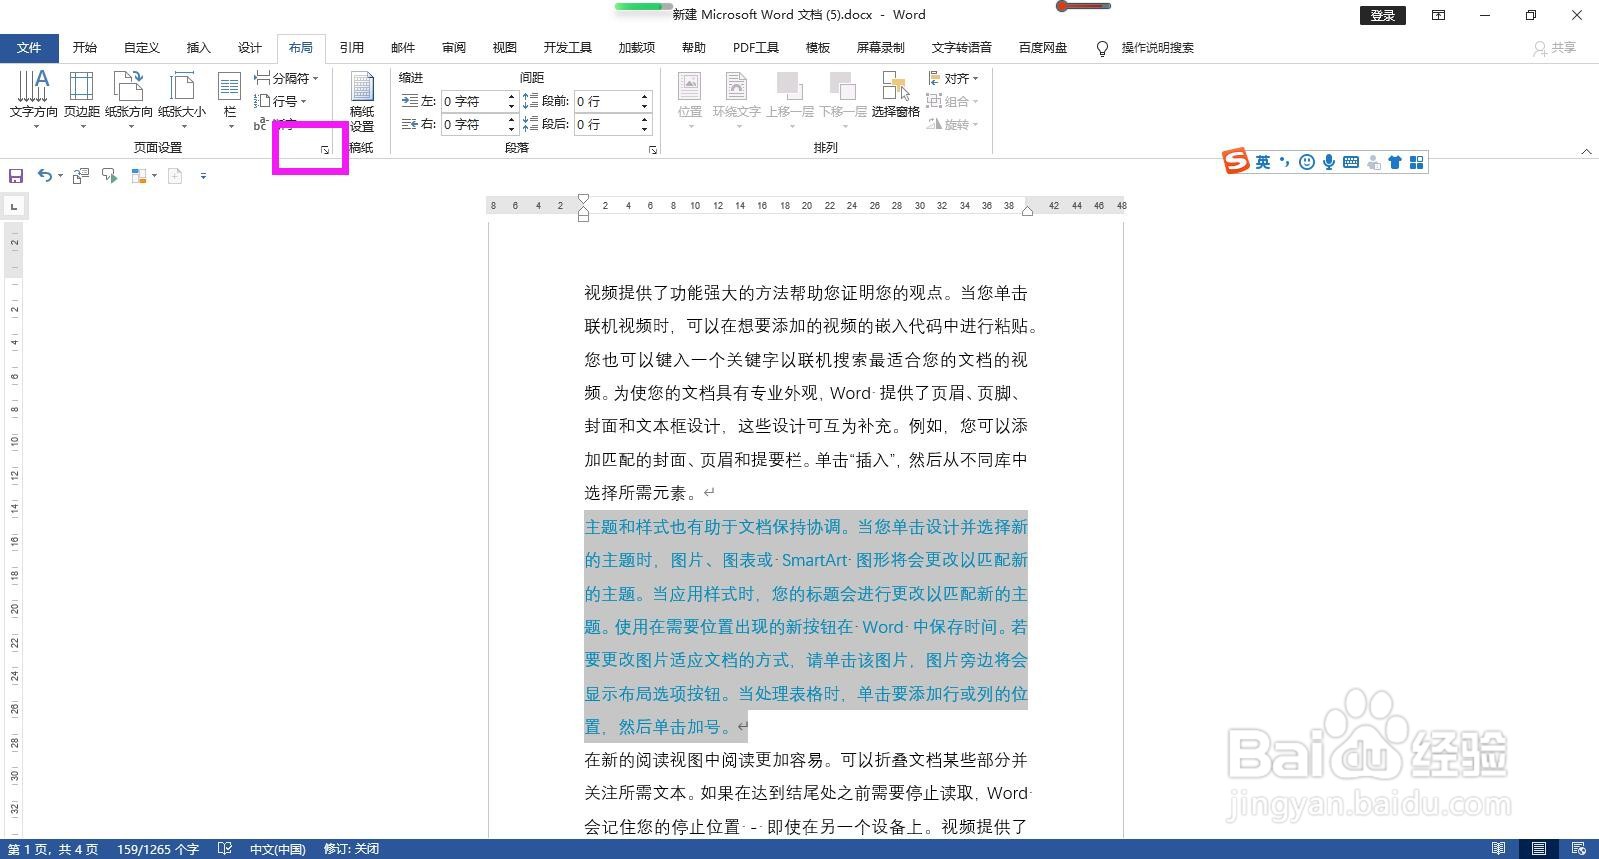Click the Bring Forward (上移一层) icon
Image resolution: width=1599 pixels, height=859 pixels.
tap(790, 87)
